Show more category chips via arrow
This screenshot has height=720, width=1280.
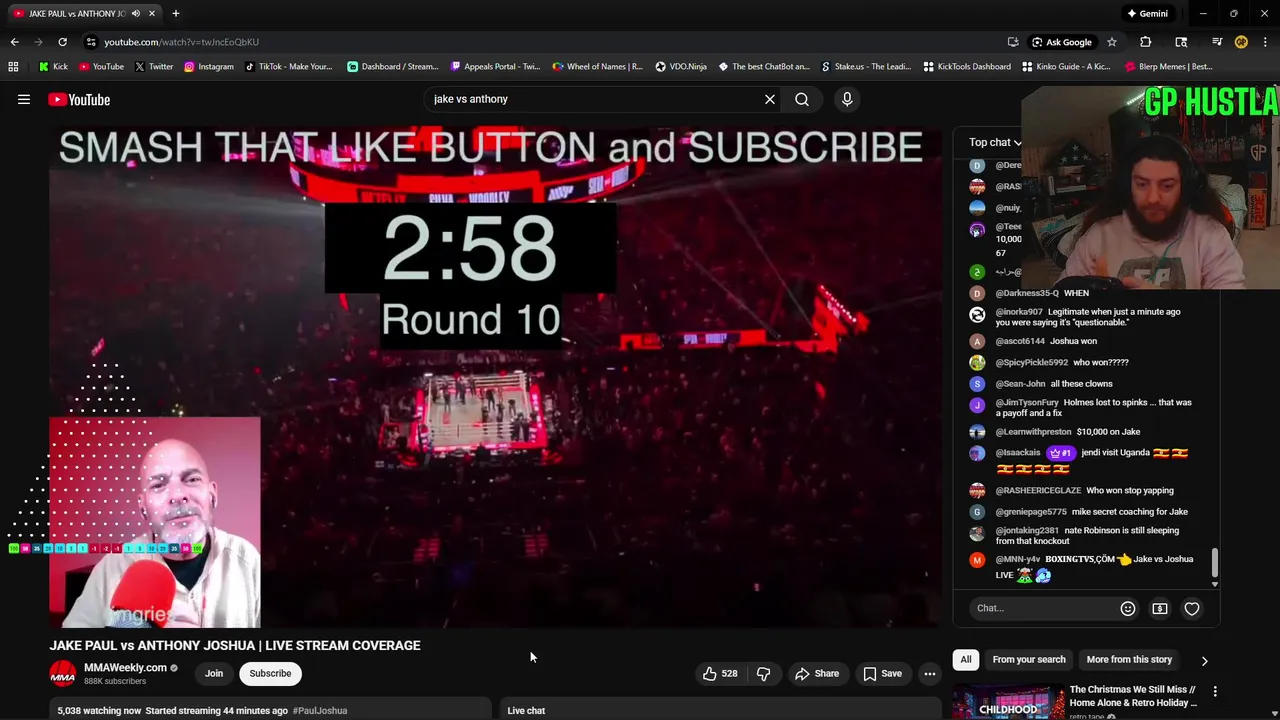[x=1204, y=660]
